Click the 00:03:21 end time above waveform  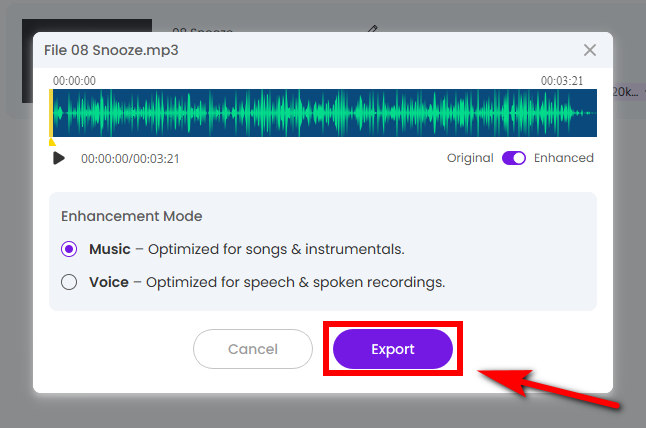(562, 80)
